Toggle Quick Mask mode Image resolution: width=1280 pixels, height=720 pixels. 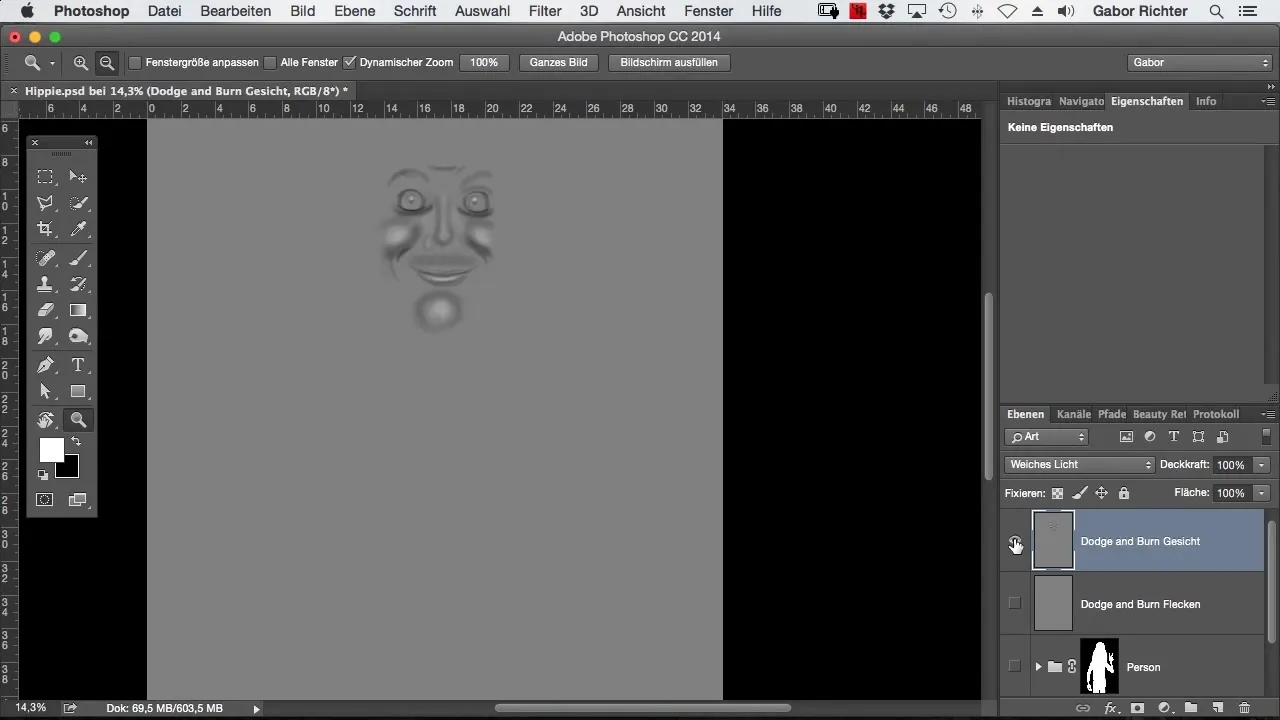(x=45, y=499)
